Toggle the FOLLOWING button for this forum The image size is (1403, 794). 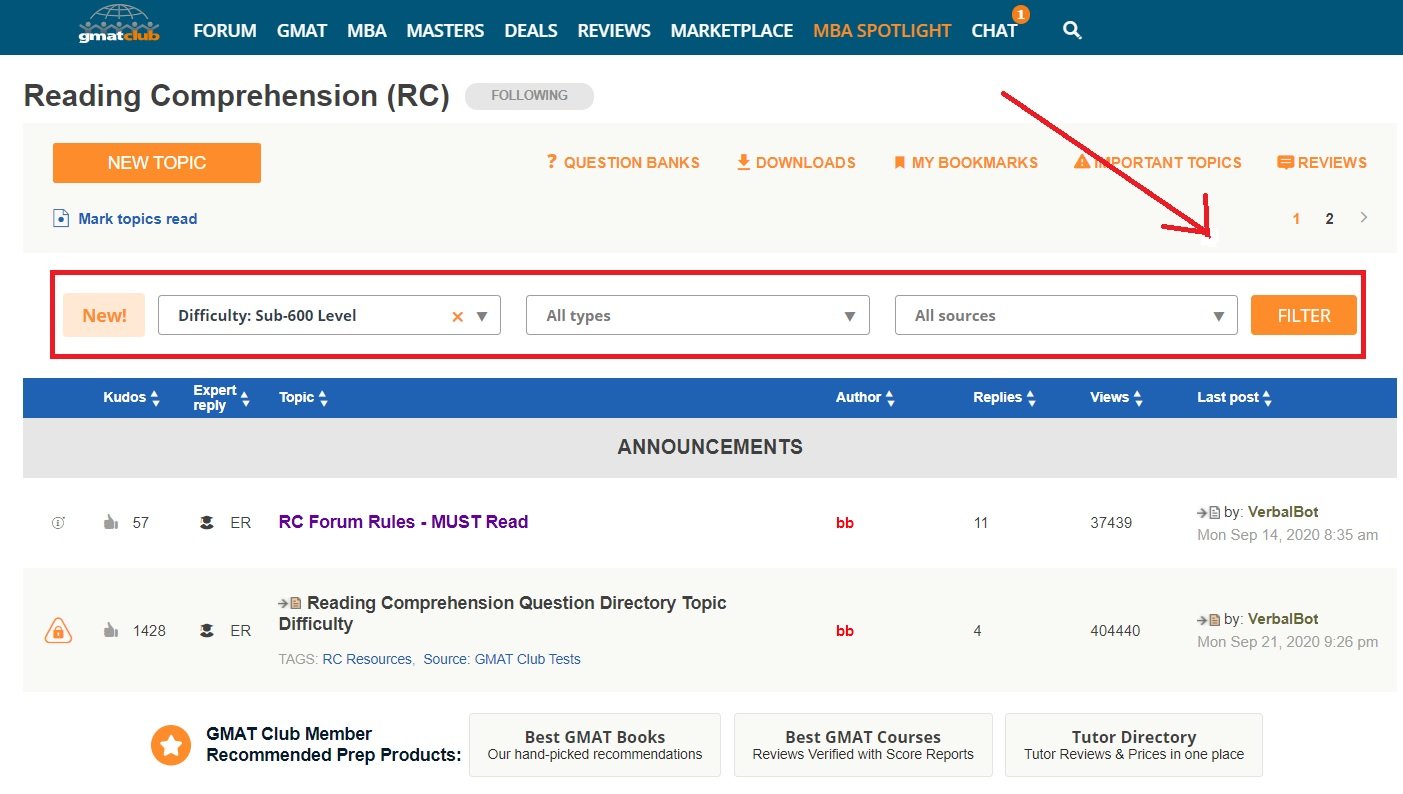point(529,96)
